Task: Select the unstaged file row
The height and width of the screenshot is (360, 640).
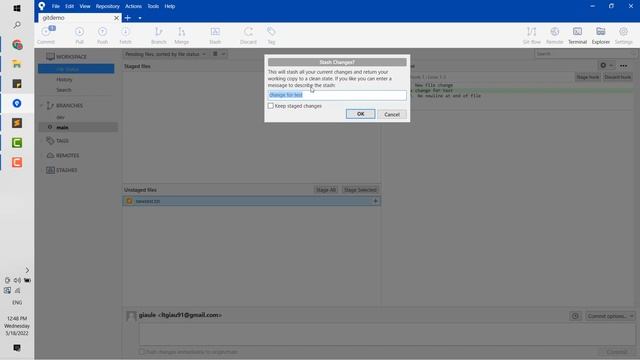Action: pyautogui.click(x=251, y=201)
